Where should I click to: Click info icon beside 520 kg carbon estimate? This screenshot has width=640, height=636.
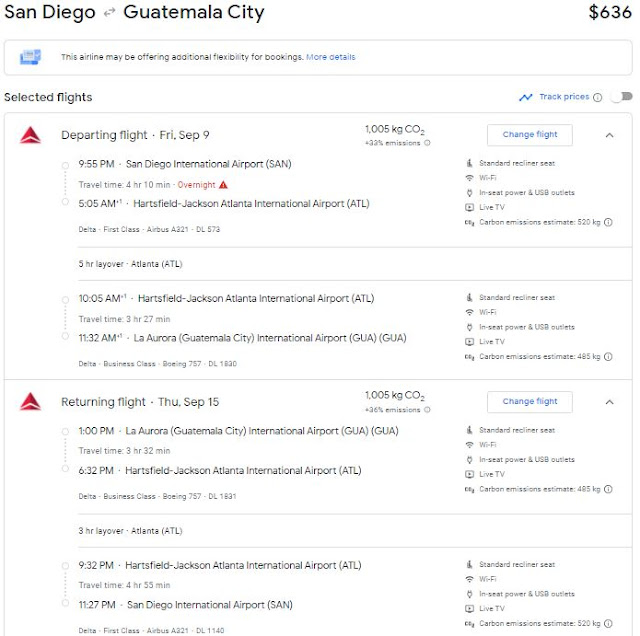tap(608, 222)
